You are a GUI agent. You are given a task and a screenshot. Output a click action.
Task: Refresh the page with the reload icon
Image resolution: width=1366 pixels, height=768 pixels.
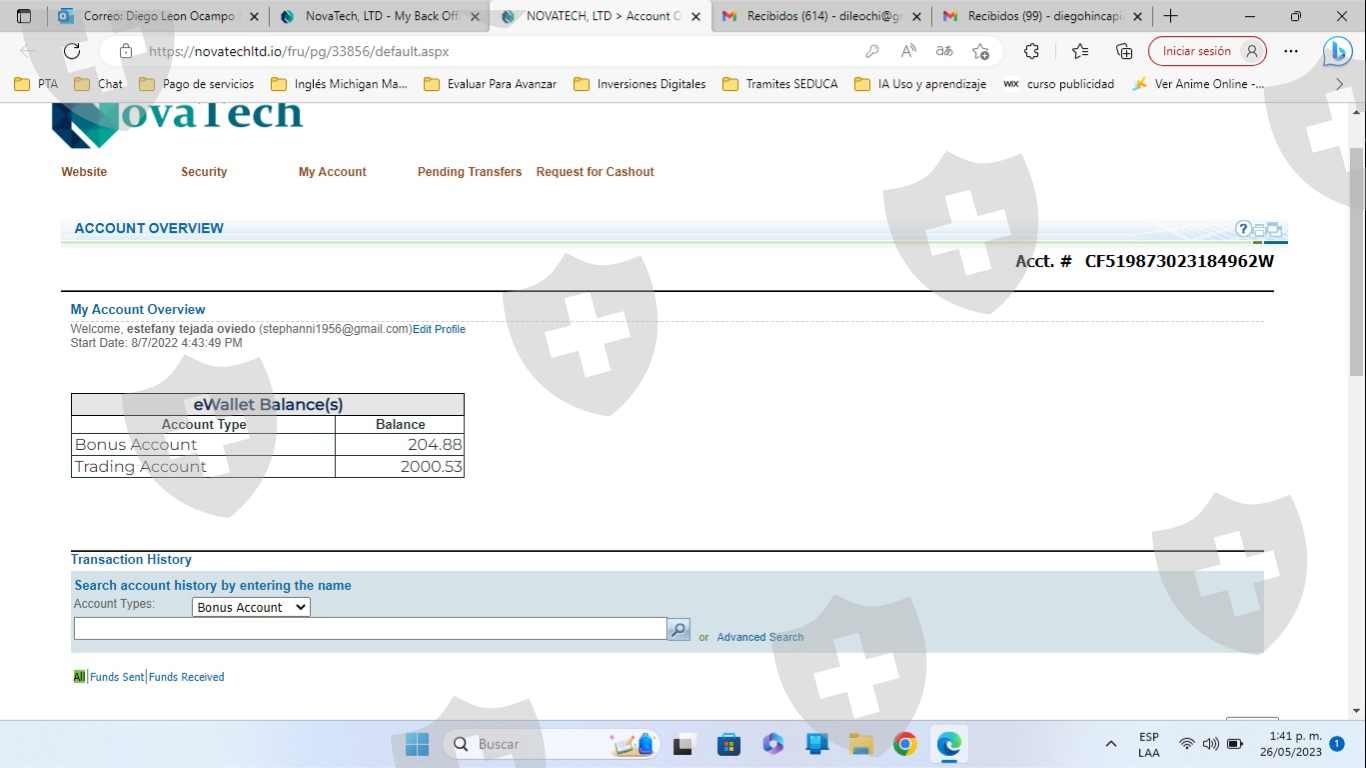[72, 51]
